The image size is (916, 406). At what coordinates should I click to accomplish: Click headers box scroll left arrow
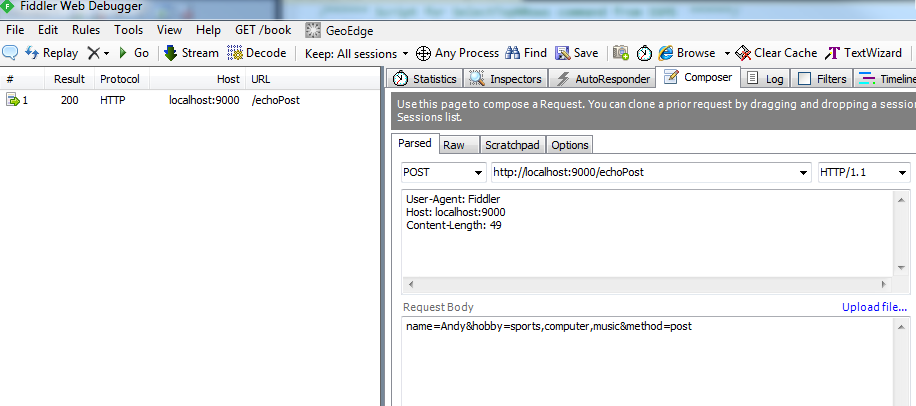(x=410, y=284)
